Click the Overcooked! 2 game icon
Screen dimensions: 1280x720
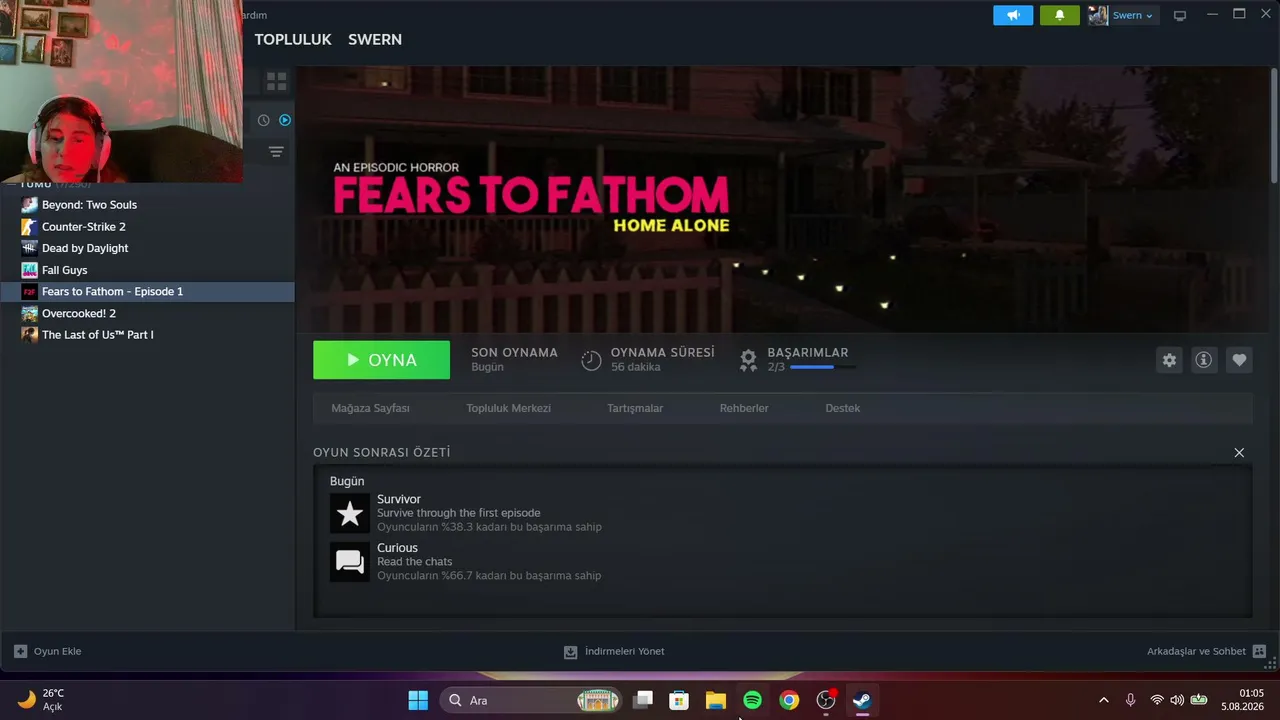point(29,313)
